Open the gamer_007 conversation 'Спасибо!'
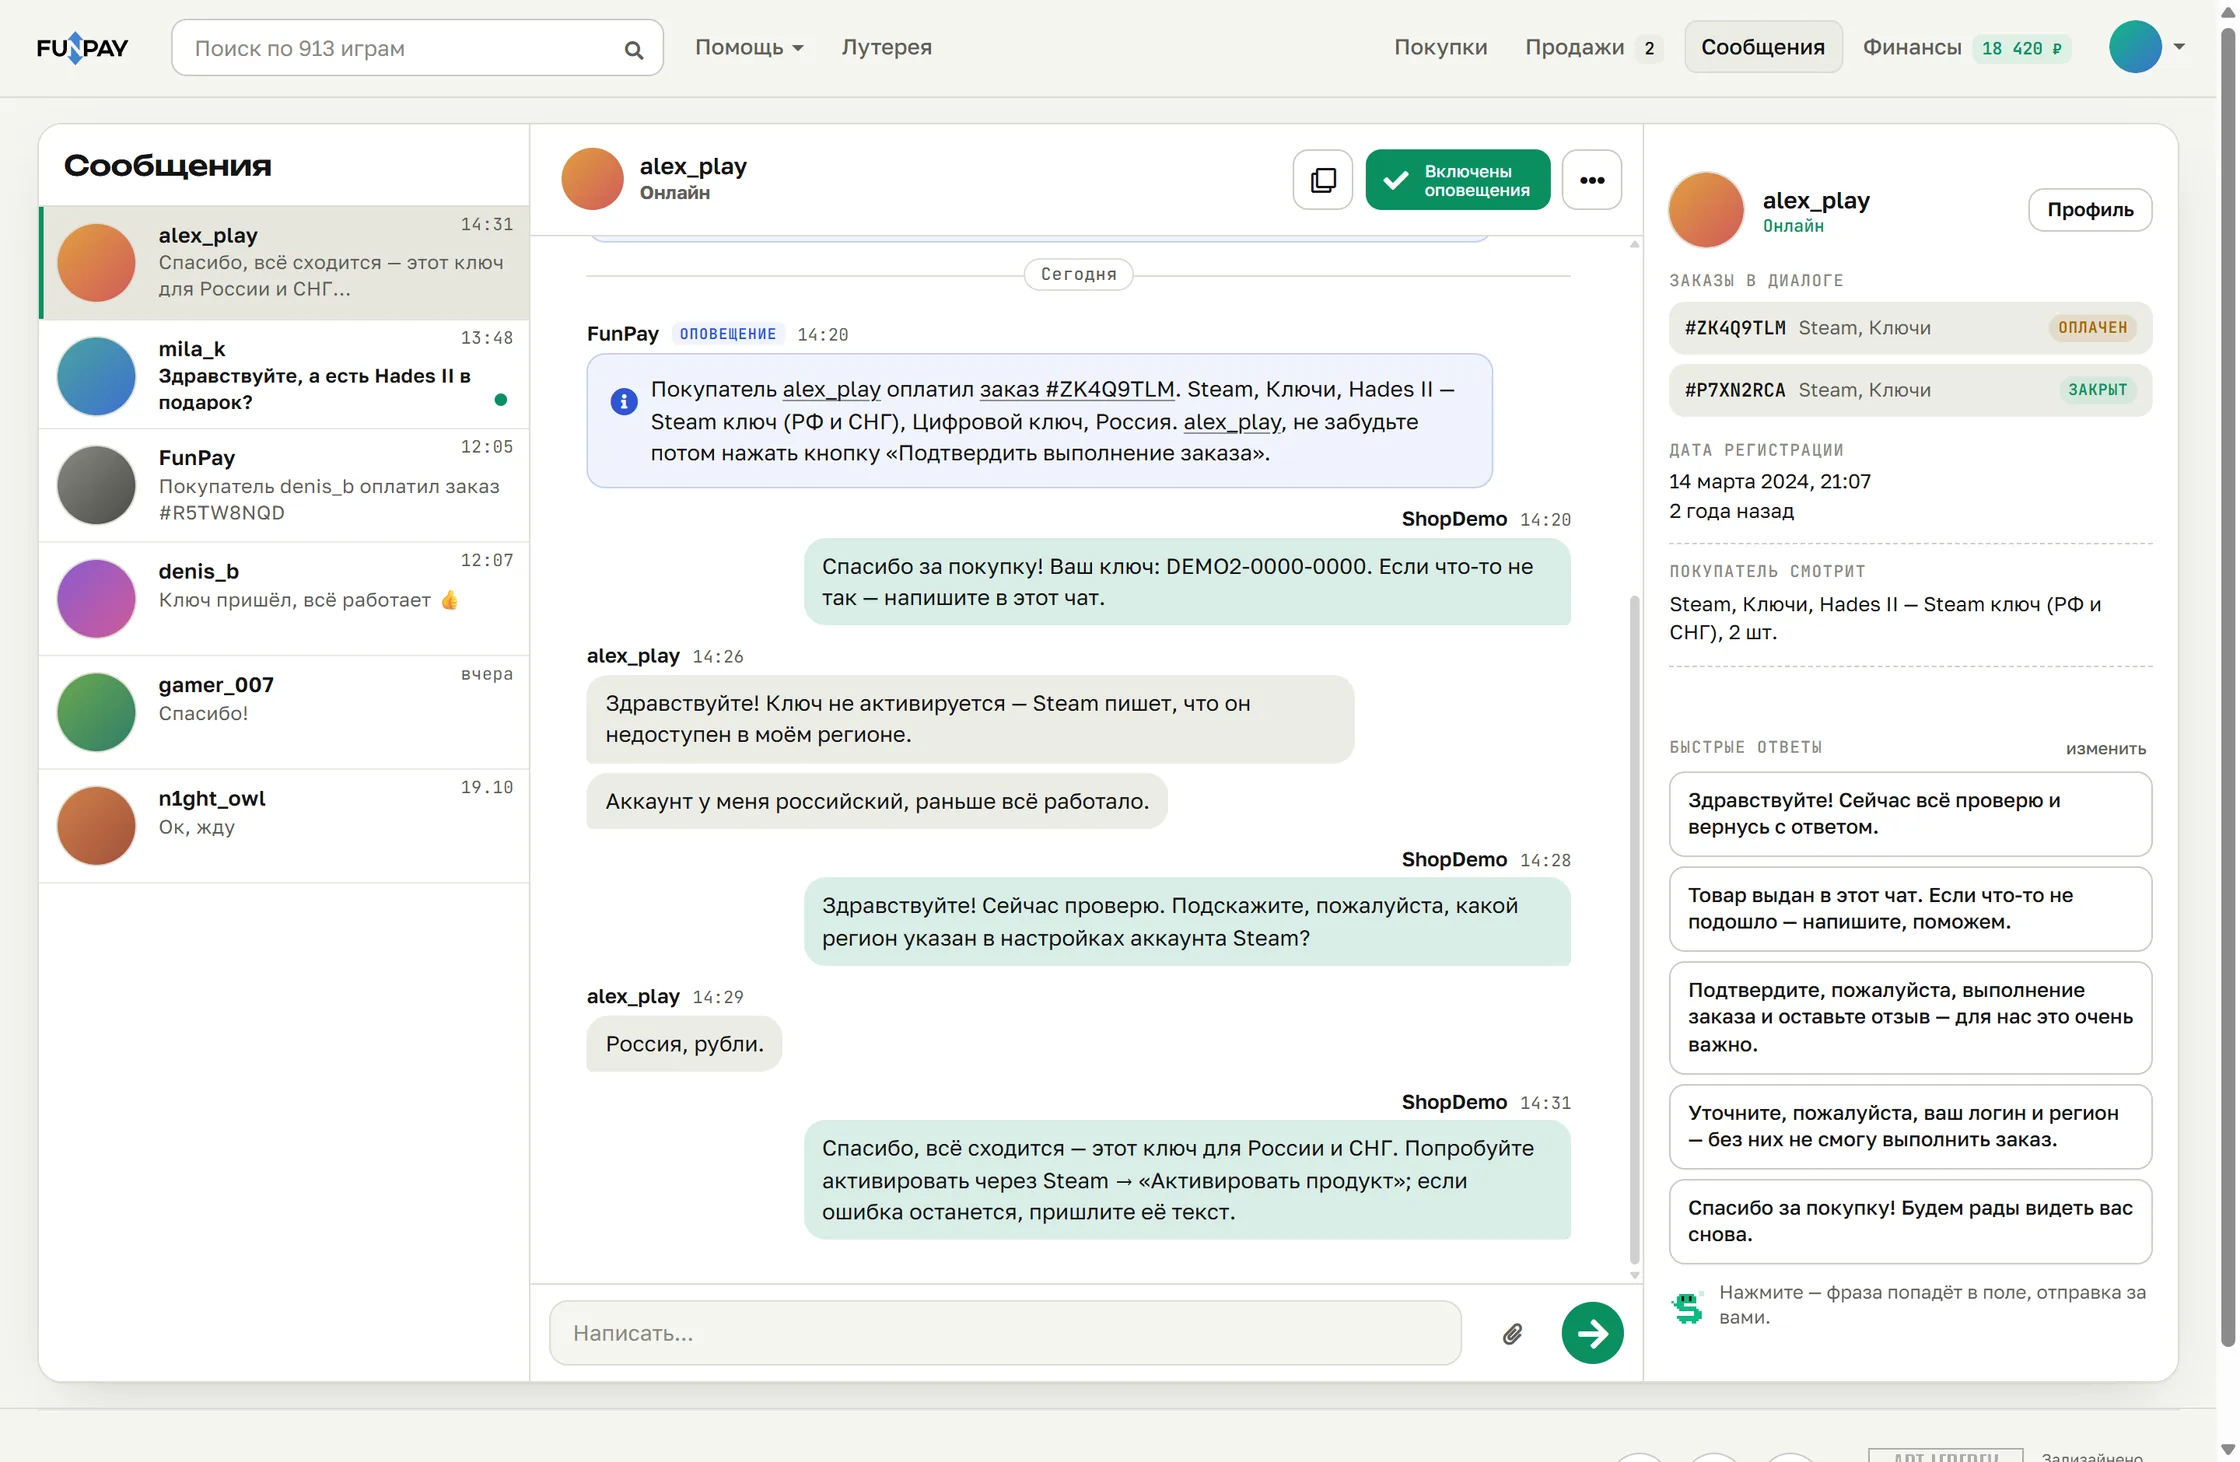Screen dimensions: 2240x1462 tap(284, 712)
